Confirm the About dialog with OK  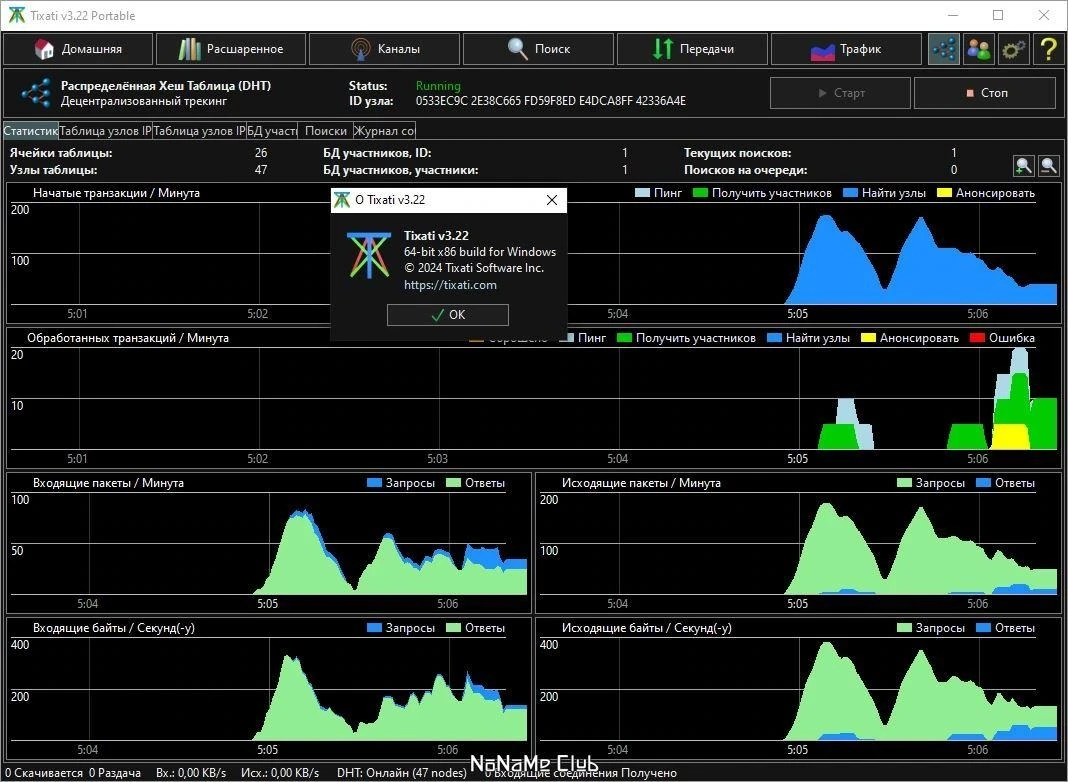(447, 315)
